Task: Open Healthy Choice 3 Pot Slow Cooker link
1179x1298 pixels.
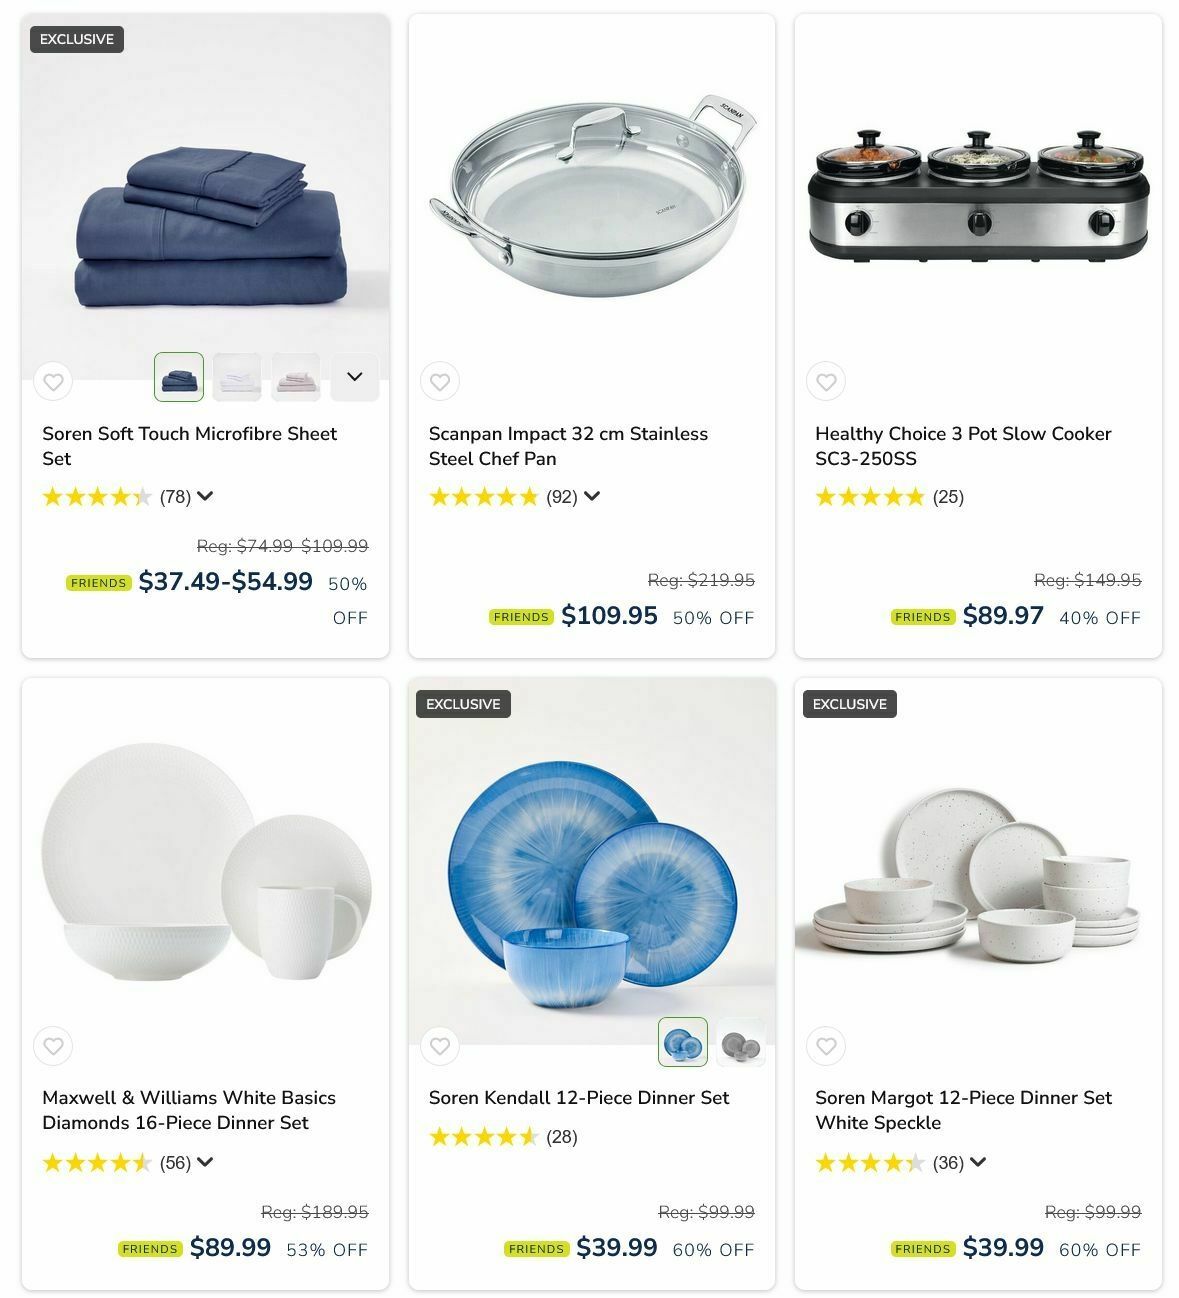Action: pyautogui.click(x=963, y=446)
